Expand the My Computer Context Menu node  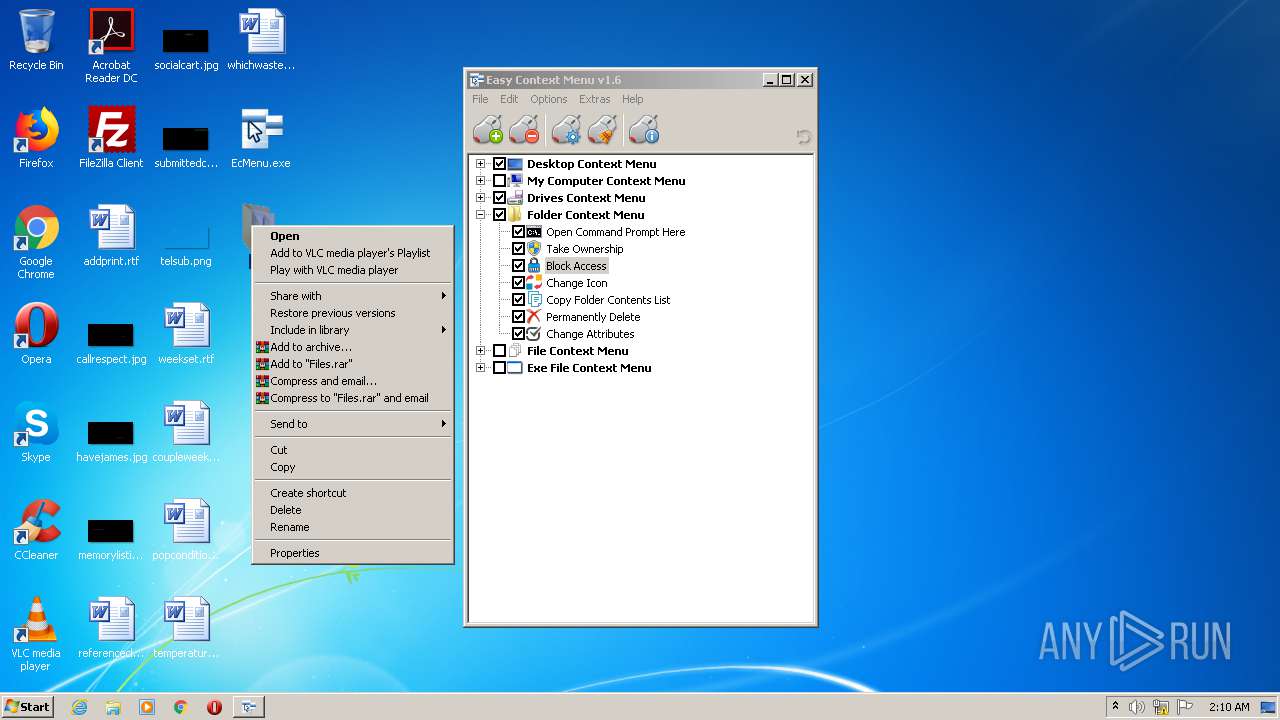[481, 181]
